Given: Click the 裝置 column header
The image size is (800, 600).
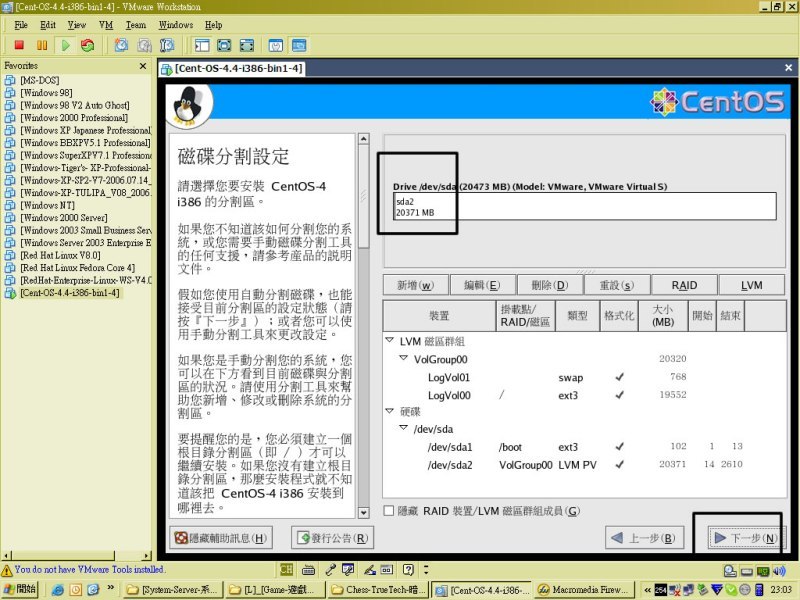Looking at the screenshot, I should pos(439,316).
